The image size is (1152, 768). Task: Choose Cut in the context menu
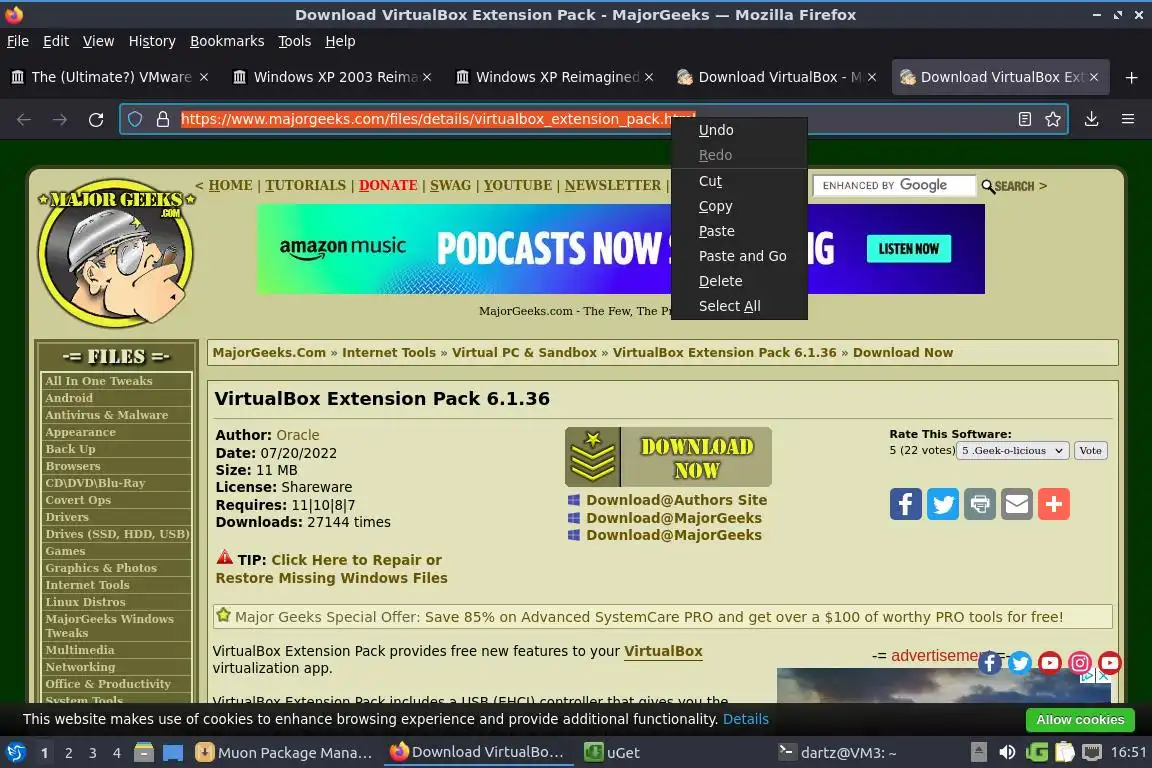coord(739,181)
